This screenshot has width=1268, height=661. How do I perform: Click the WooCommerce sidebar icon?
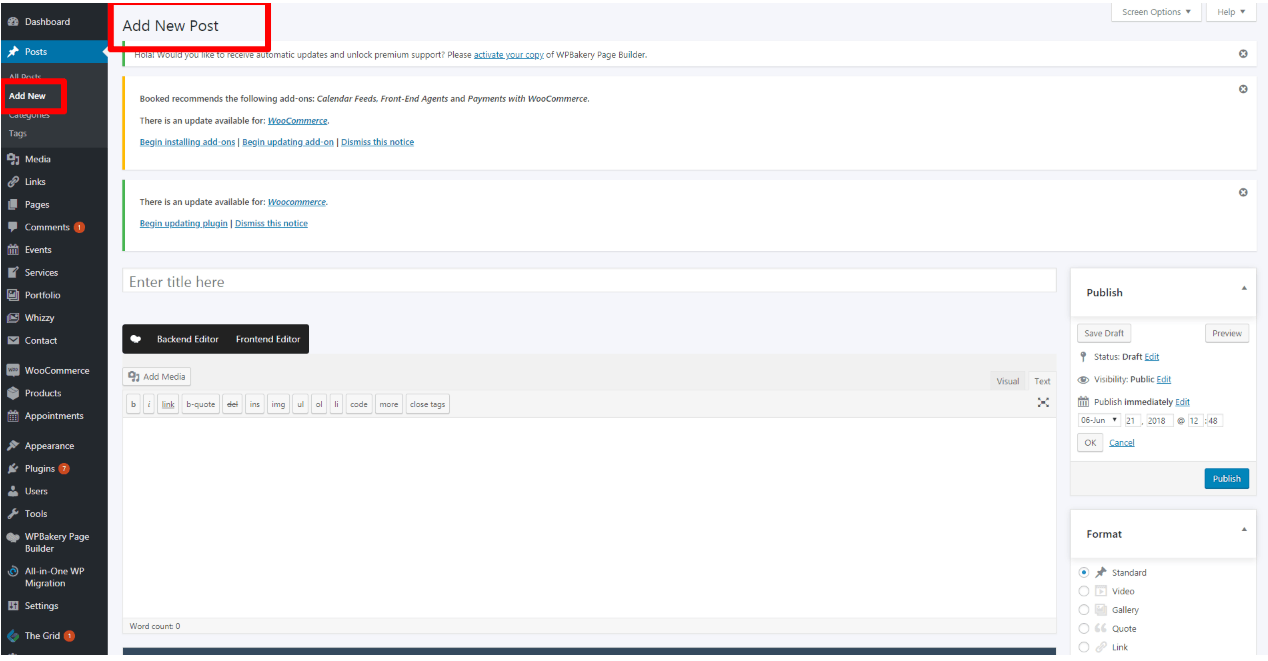13,370
